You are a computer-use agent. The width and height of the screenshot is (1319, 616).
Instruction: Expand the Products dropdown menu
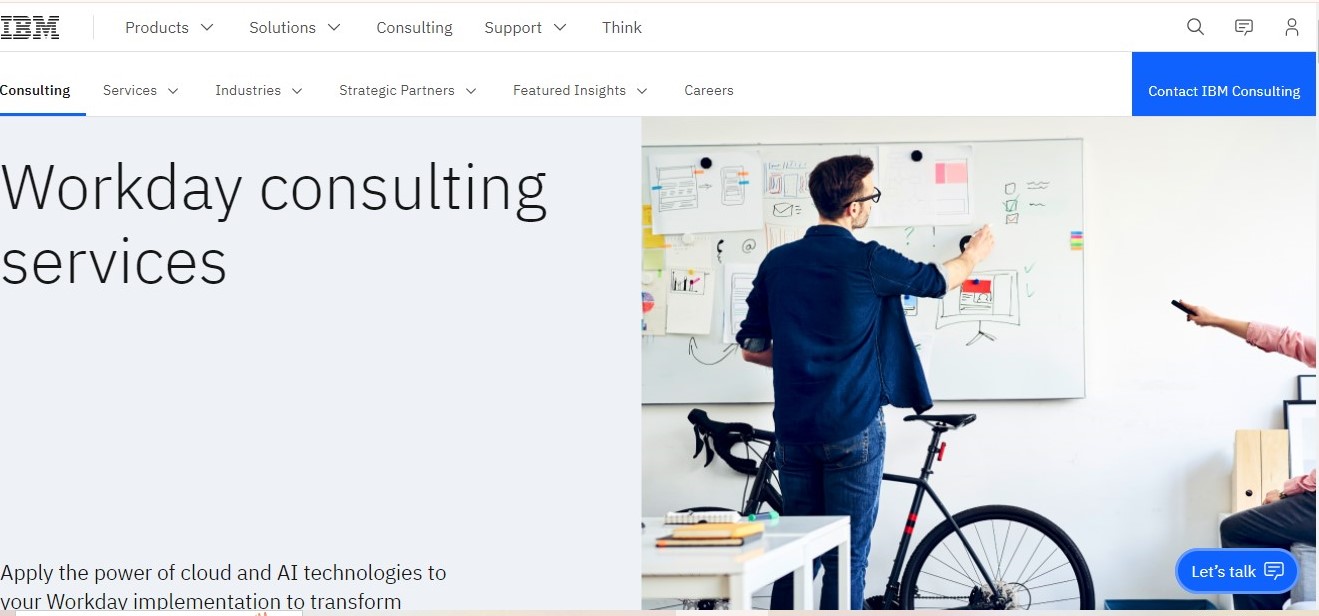point(169,28)
